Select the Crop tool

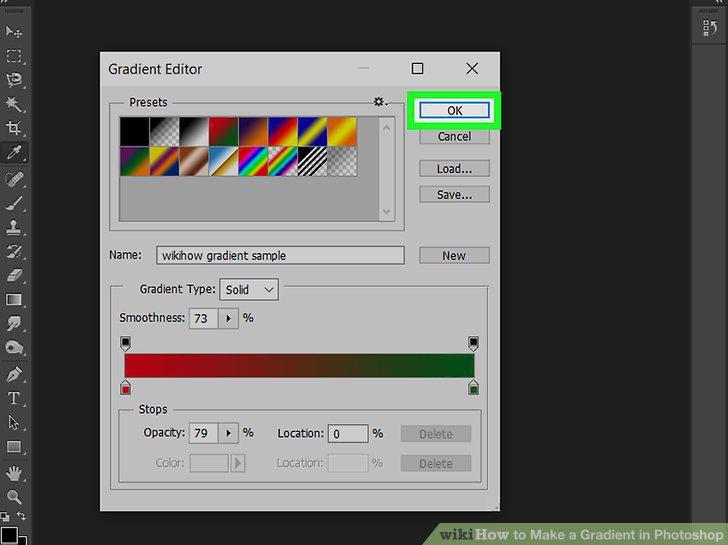13,128
